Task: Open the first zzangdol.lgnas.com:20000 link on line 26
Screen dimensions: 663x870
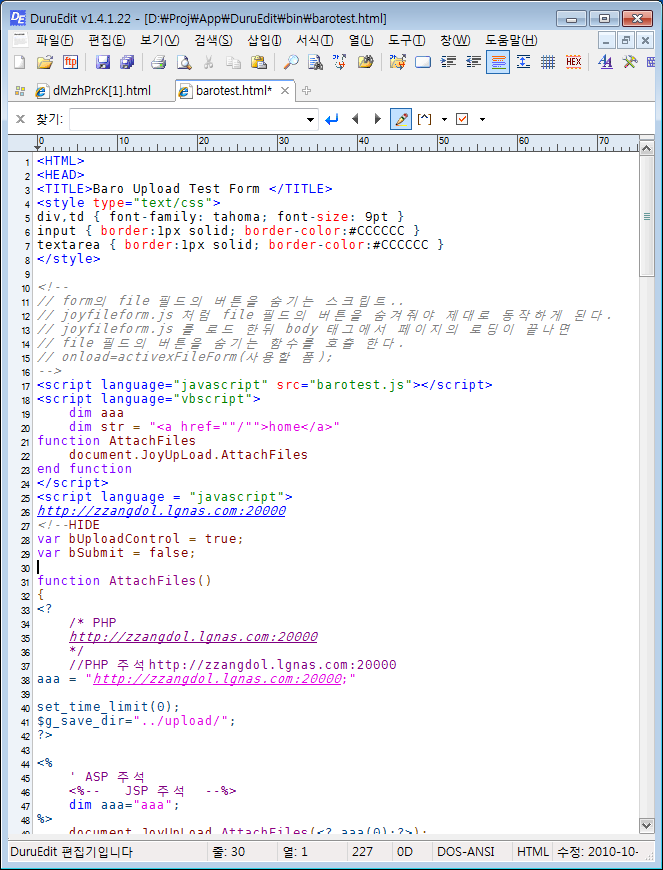Action: tap(161, 510)
